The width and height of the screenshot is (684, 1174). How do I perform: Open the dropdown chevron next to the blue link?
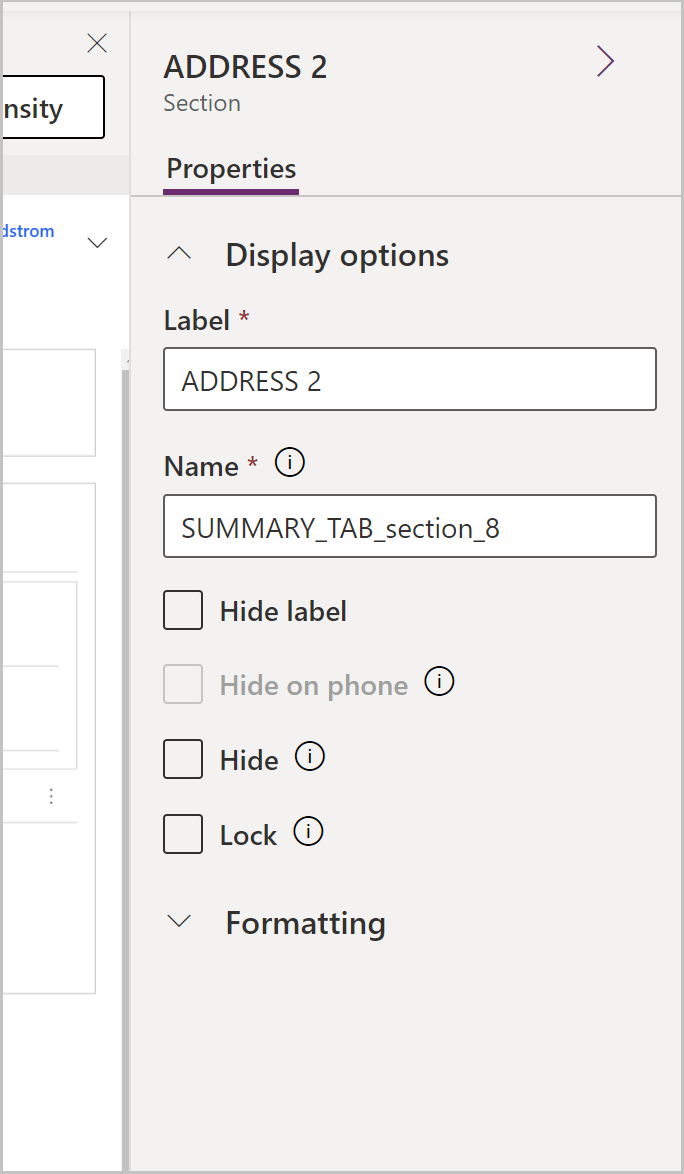pyautogui.click(x=97, y=242)
